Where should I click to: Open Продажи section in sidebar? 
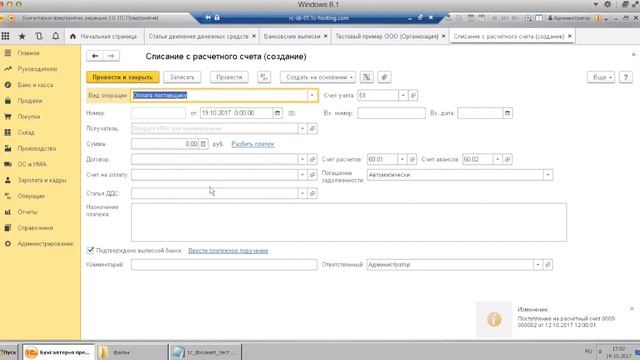point(29,101)
